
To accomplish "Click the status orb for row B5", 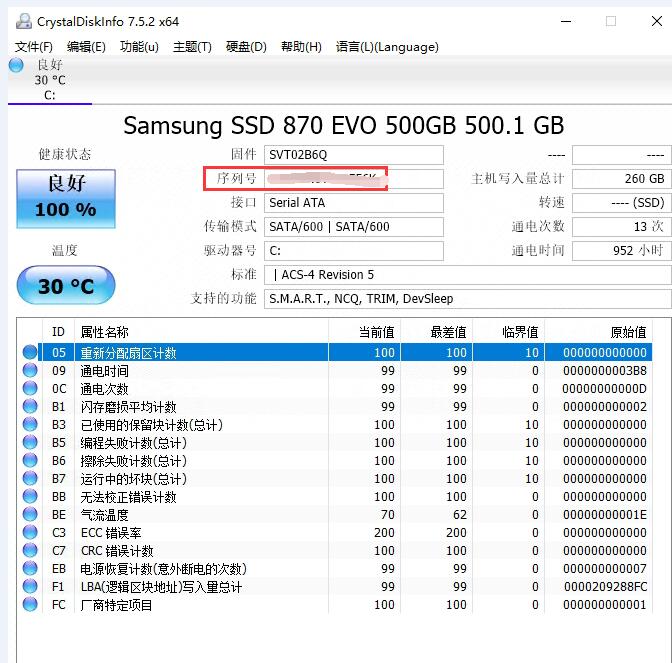I will 30,442.
